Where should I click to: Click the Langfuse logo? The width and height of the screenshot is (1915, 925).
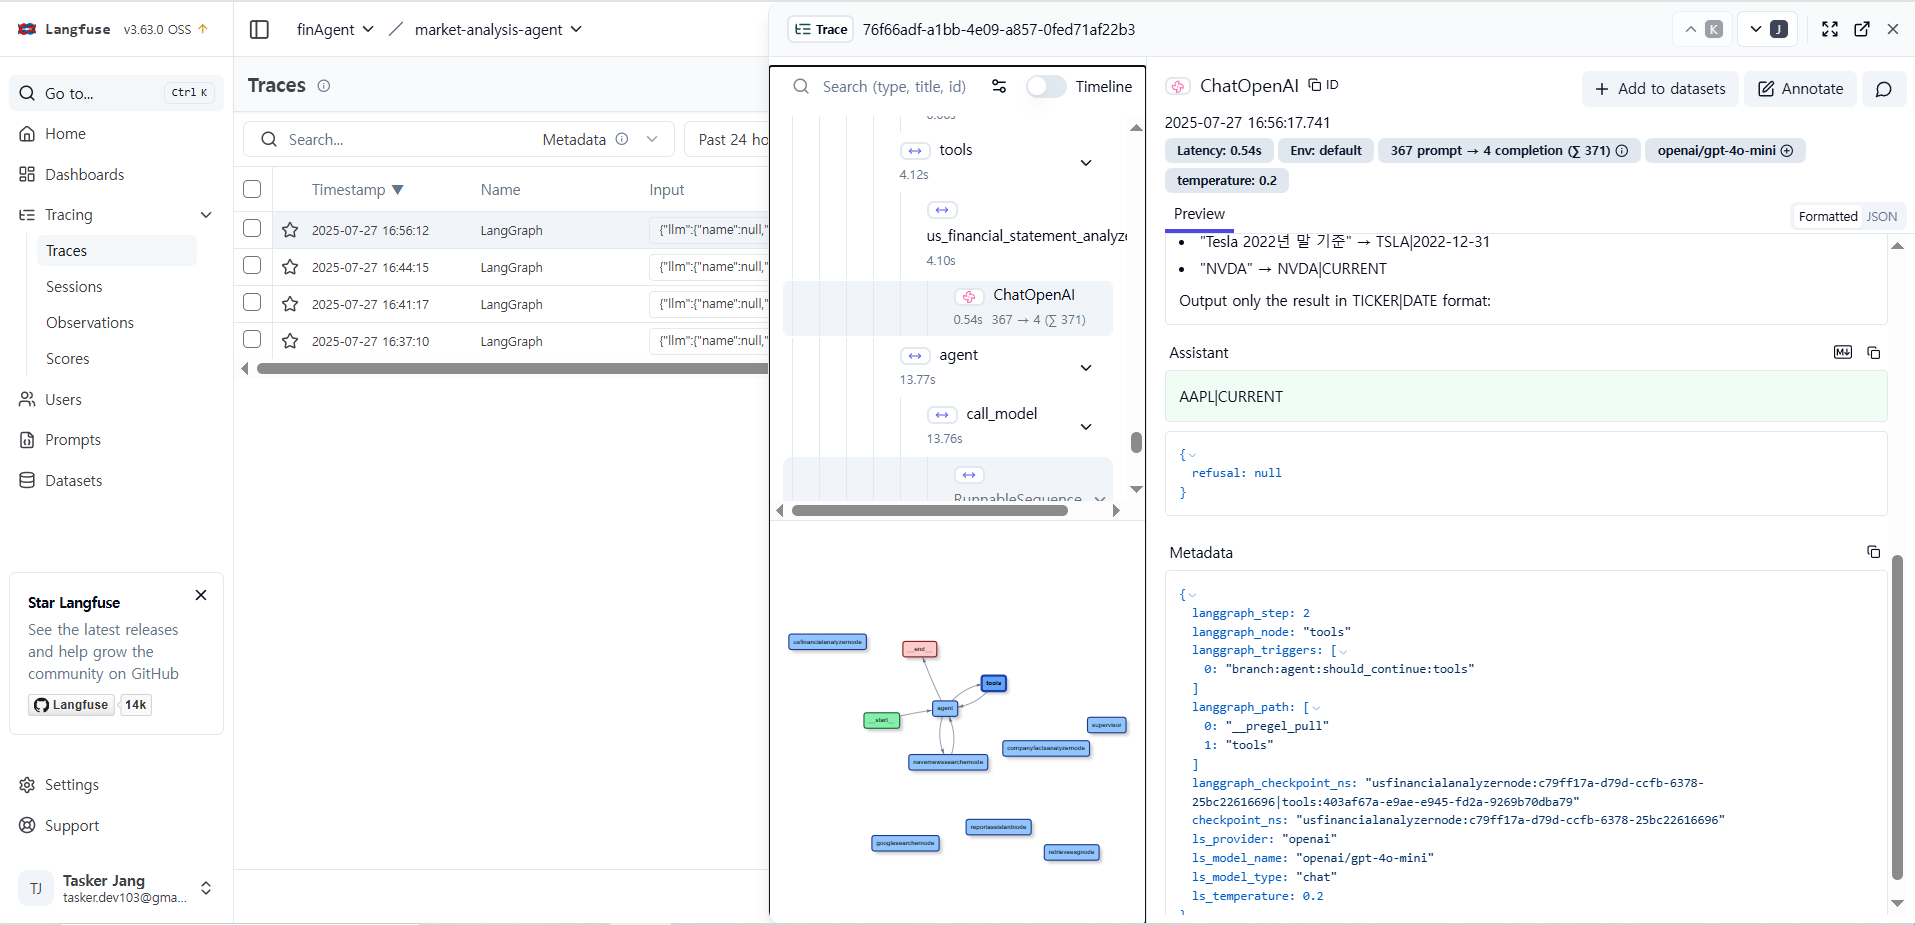[64, 29]
